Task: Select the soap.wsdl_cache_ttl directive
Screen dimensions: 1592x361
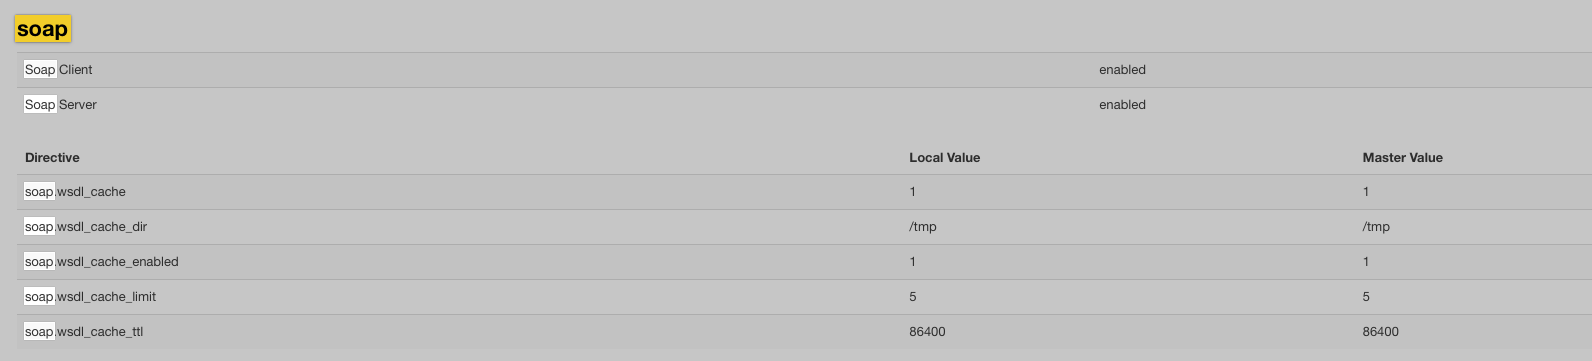Action: [x=84, y=332]
